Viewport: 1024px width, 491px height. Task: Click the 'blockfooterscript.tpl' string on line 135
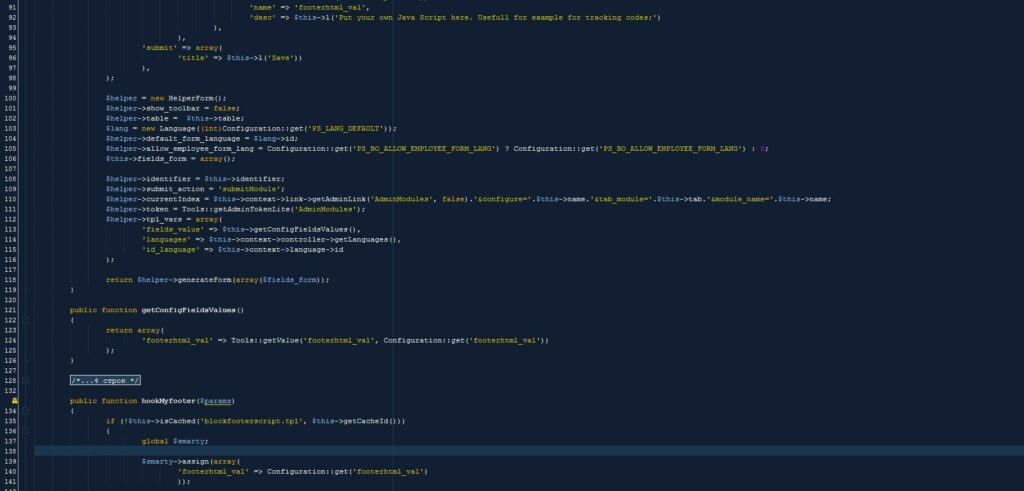(253, 421)
